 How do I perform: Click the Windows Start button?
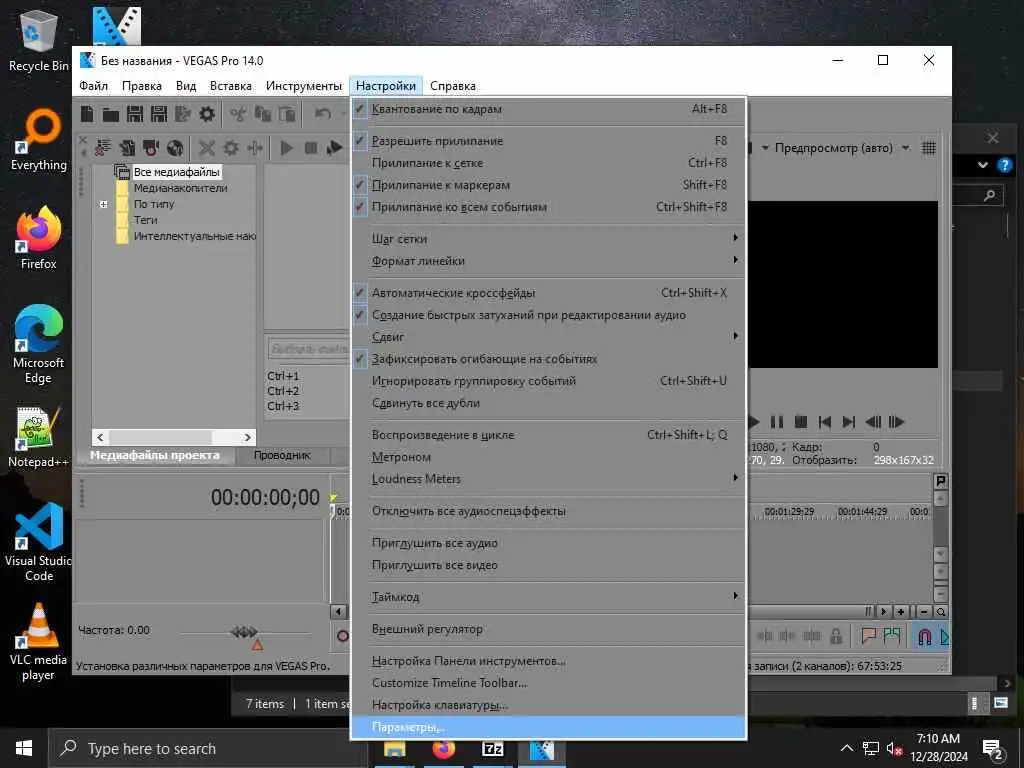[24, 748]
